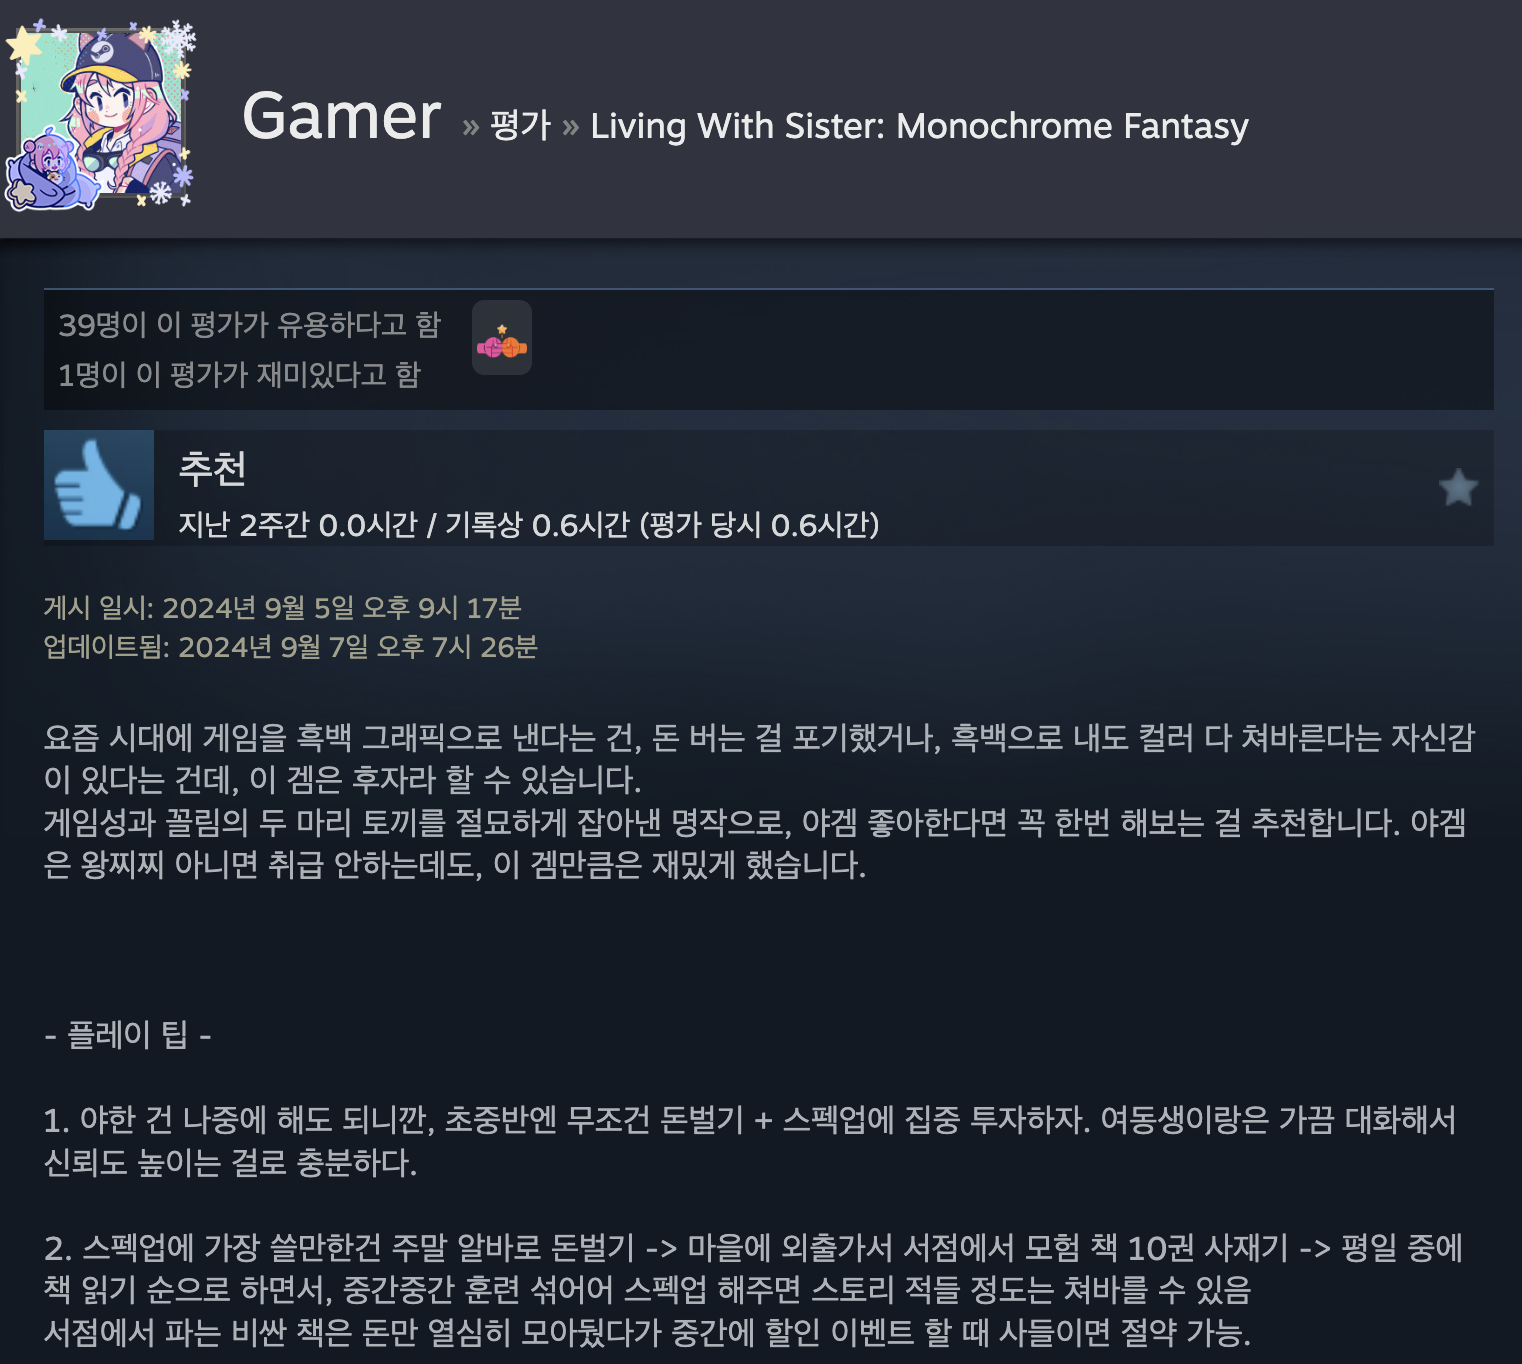This screenshot has height=1364, width=1522.
Task: Click the last line starting 서점에서 파는
Action: coord(648,1332)
